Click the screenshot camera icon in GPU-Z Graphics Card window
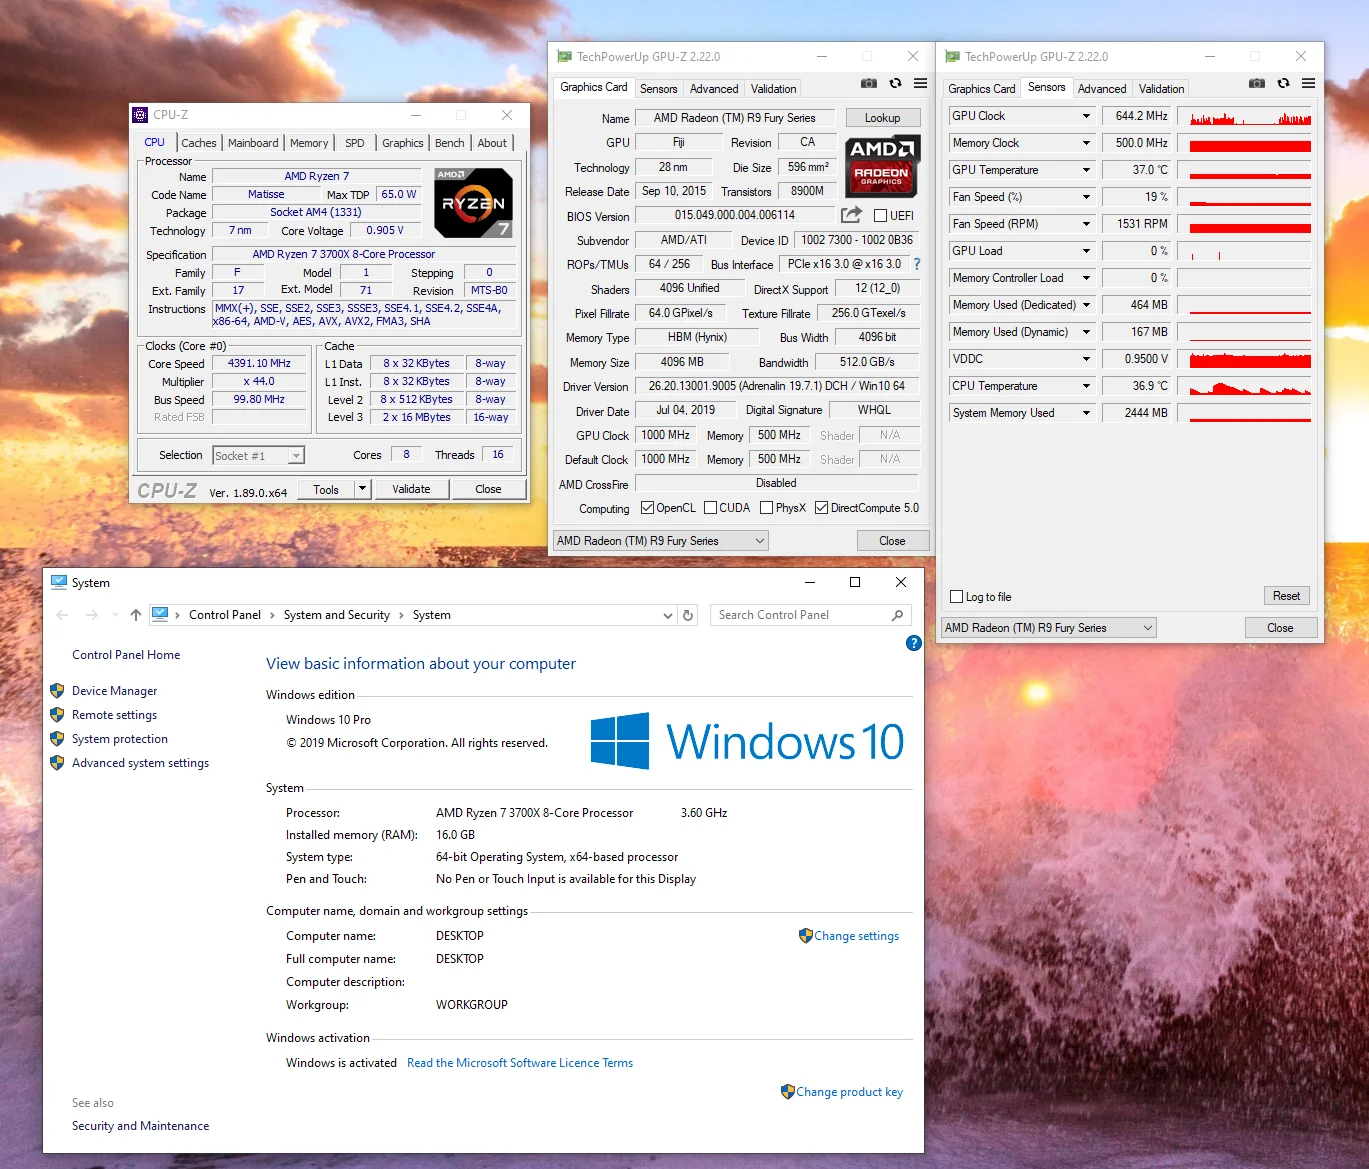This screenshot has width=1369, height=1169. pos(869,84)
